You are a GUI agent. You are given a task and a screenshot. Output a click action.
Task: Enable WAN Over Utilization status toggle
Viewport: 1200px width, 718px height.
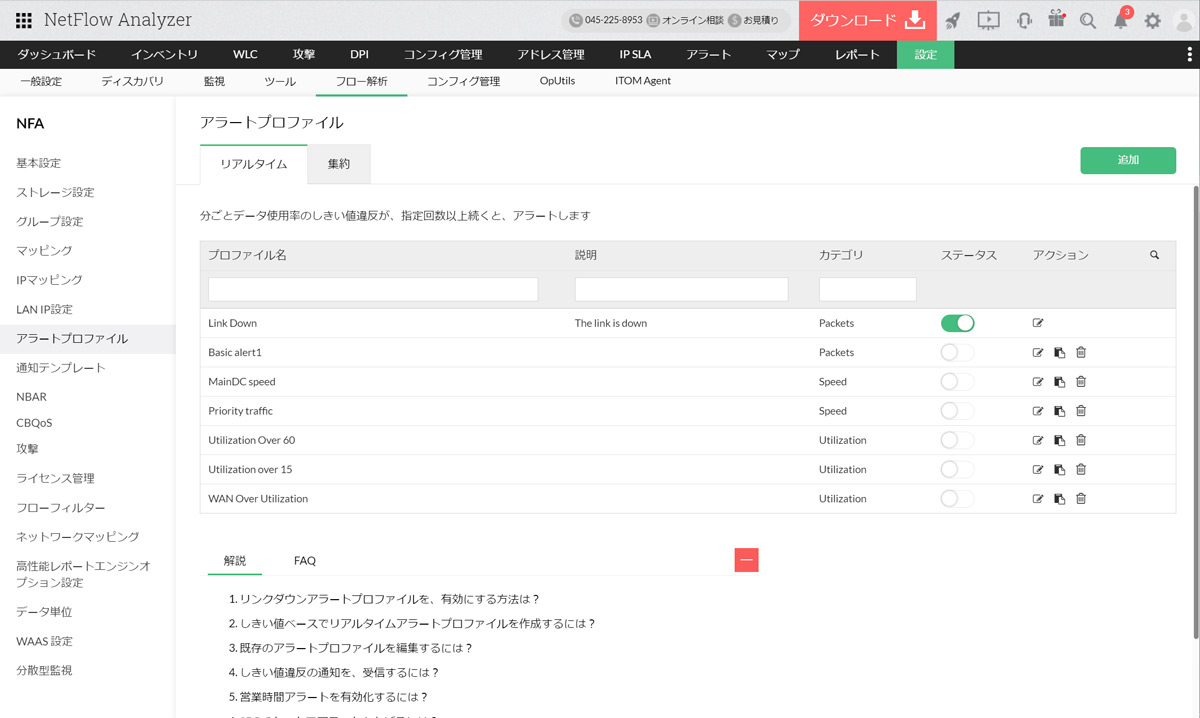pos(957,499)
